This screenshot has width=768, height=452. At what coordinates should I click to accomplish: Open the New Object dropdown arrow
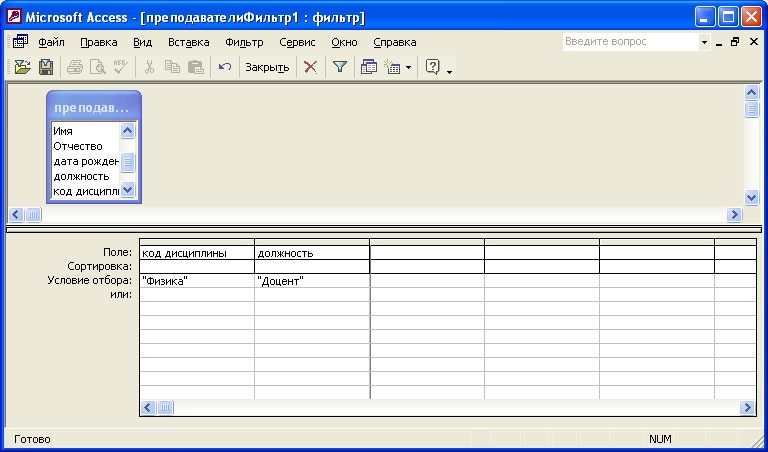408,67
